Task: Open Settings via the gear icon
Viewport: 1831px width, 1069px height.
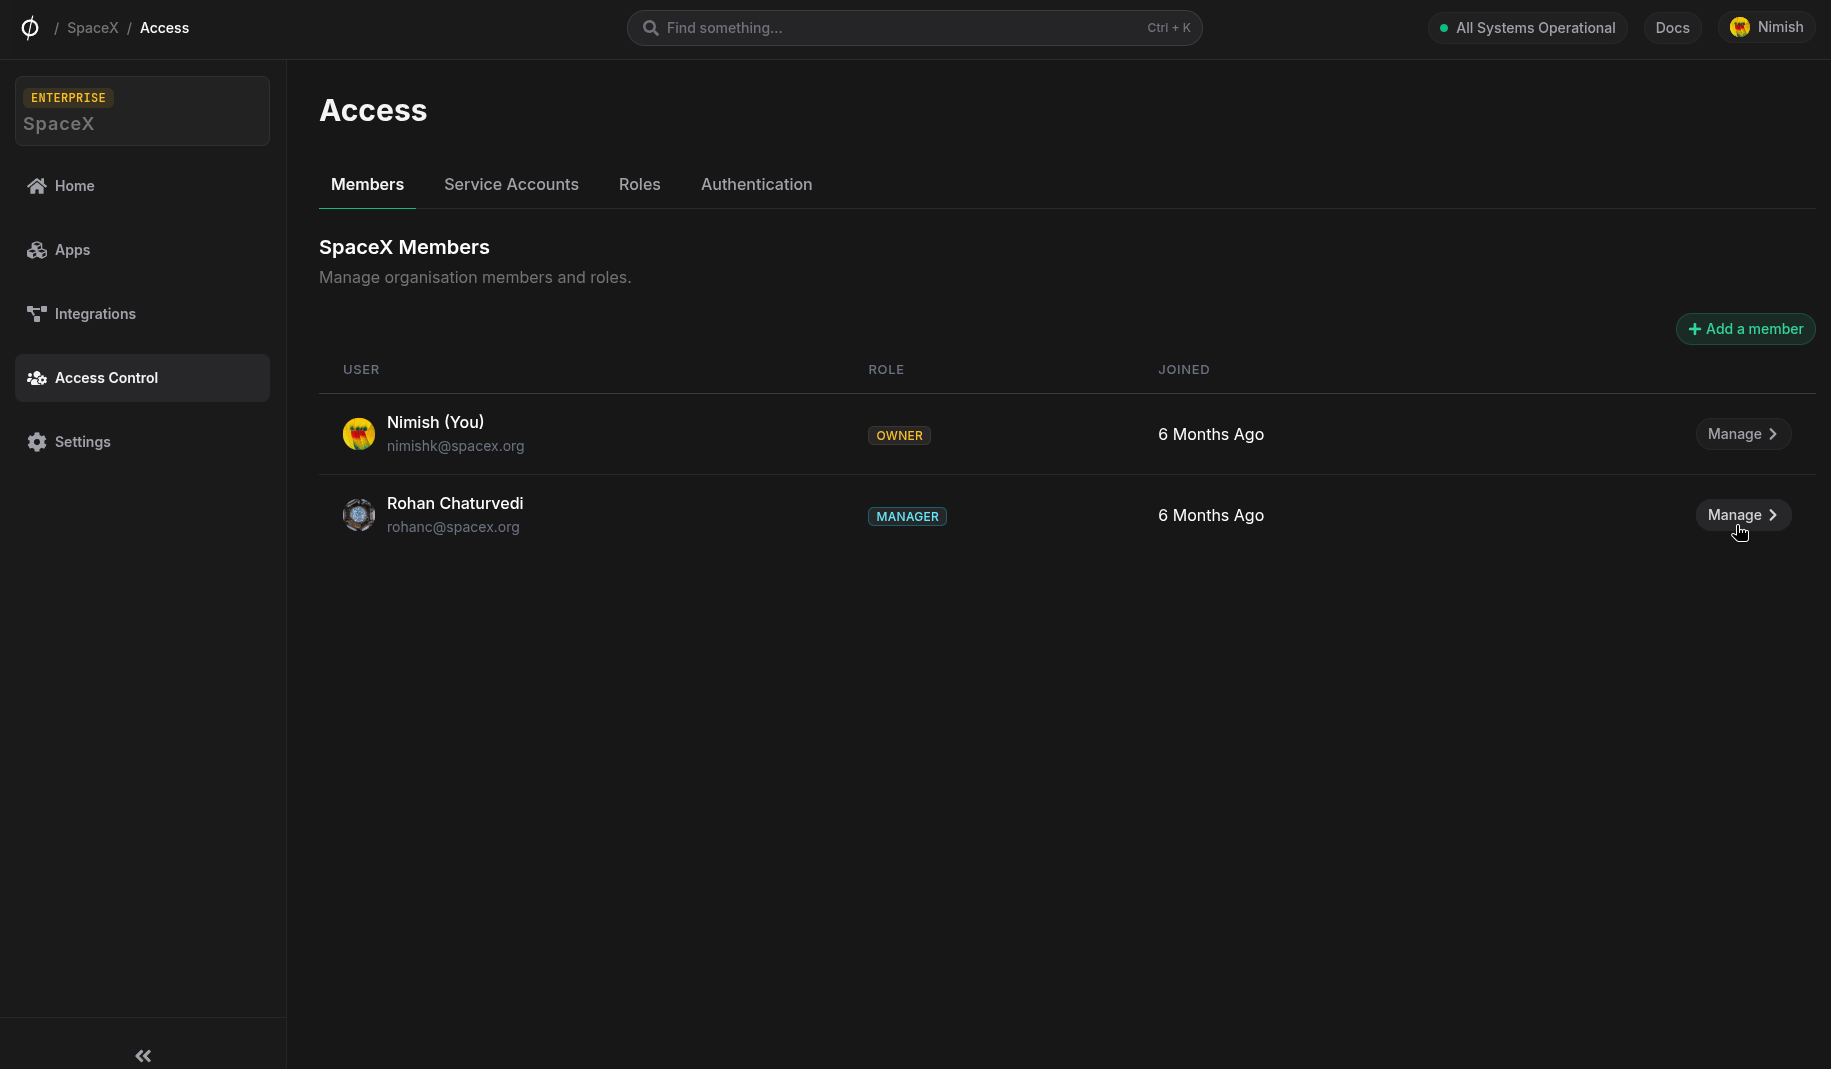Action: pyautogui.click(x=36, y=442)
